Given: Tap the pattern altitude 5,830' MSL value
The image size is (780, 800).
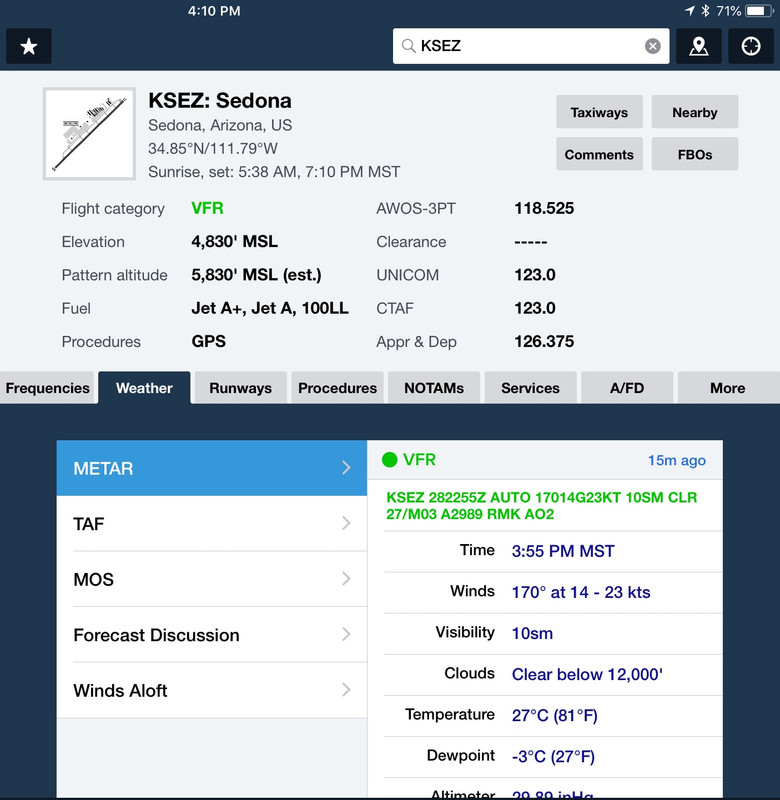Looking at the screenshot, I should coord(256,275).
